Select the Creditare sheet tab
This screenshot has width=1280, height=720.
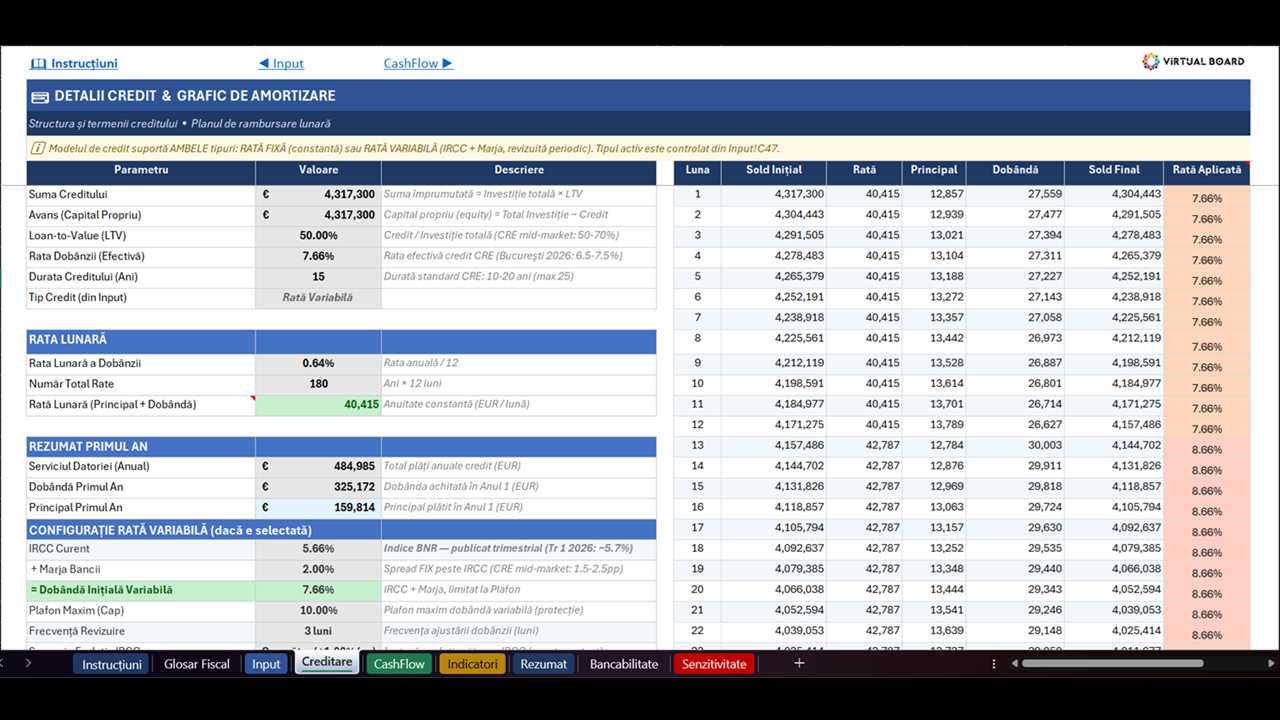click(x=327, y=663)
